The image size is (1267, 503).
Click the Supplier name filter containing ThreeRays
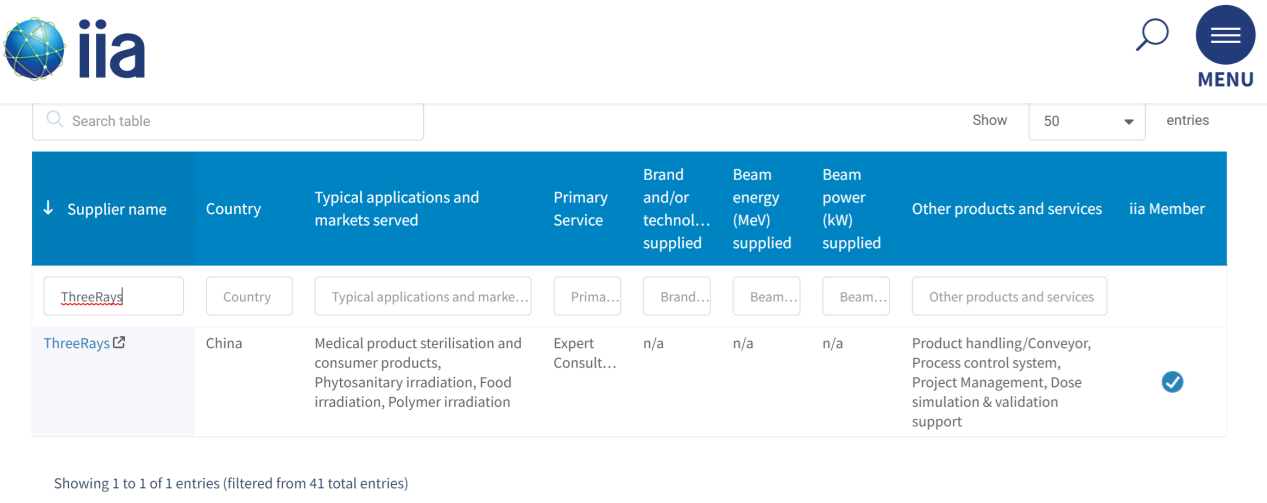(x=114, y=296)
